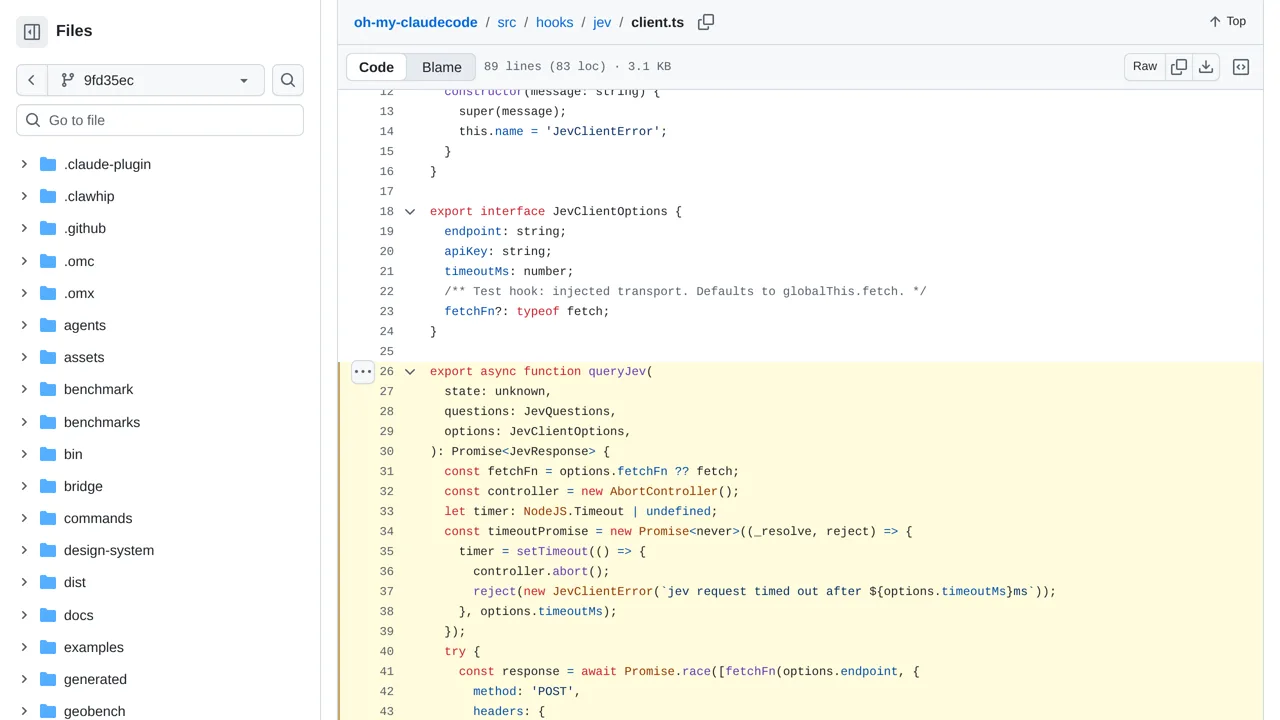Viewport: 1280px width, 720px height.
Task: Open the bridge folder
Action: tap(83, 486)
